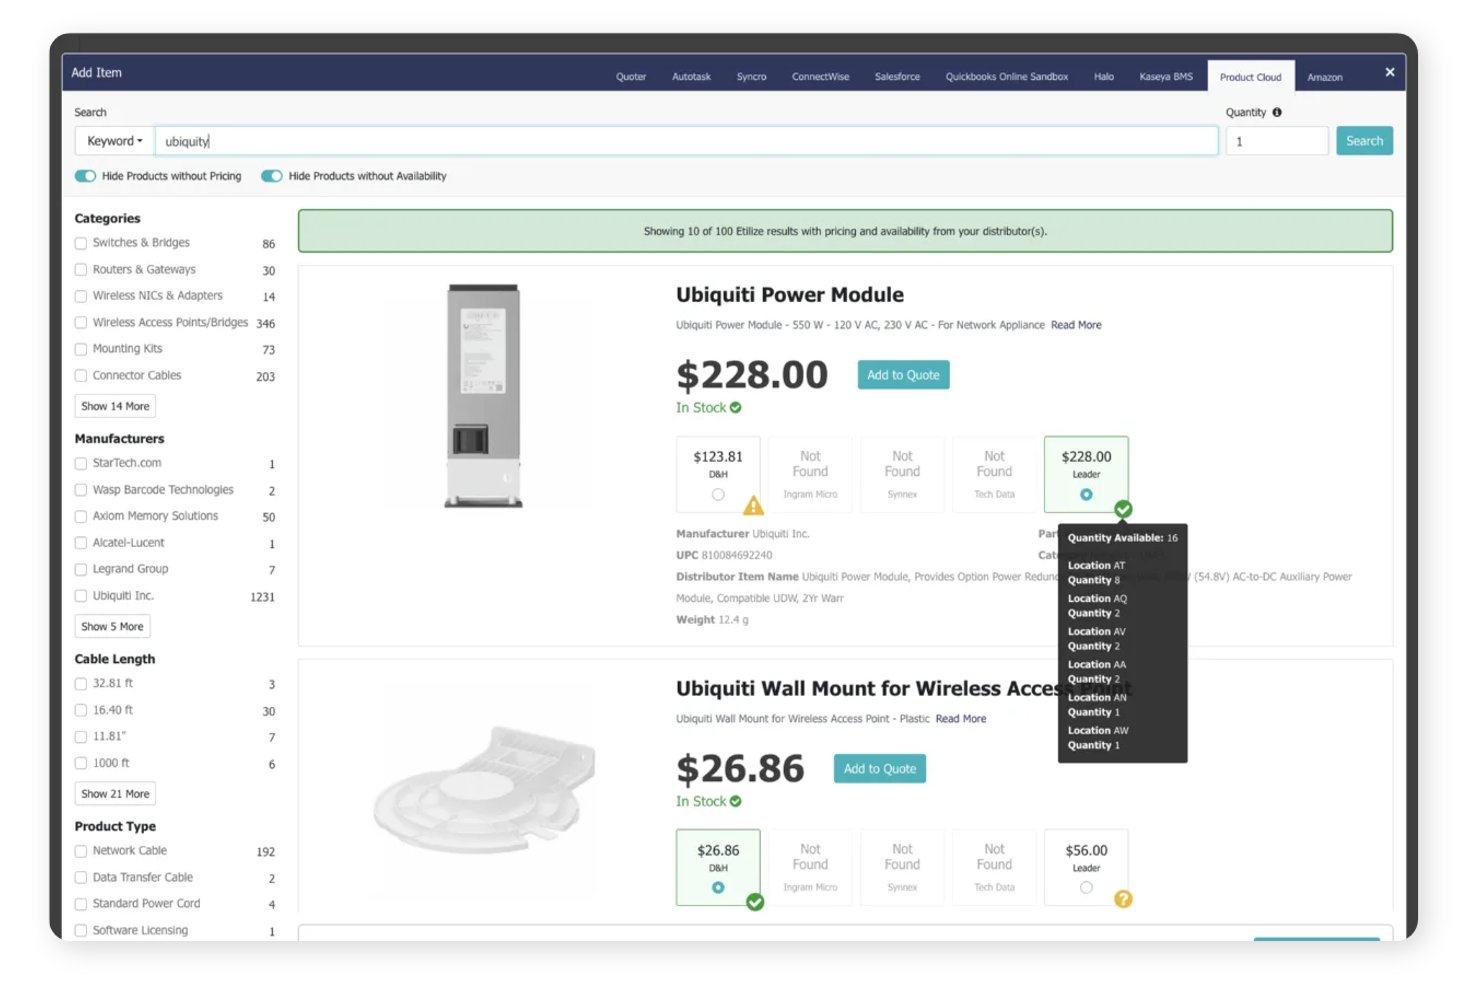Check the Network Cable product type
1480x987 pixels.
[81, 851]
